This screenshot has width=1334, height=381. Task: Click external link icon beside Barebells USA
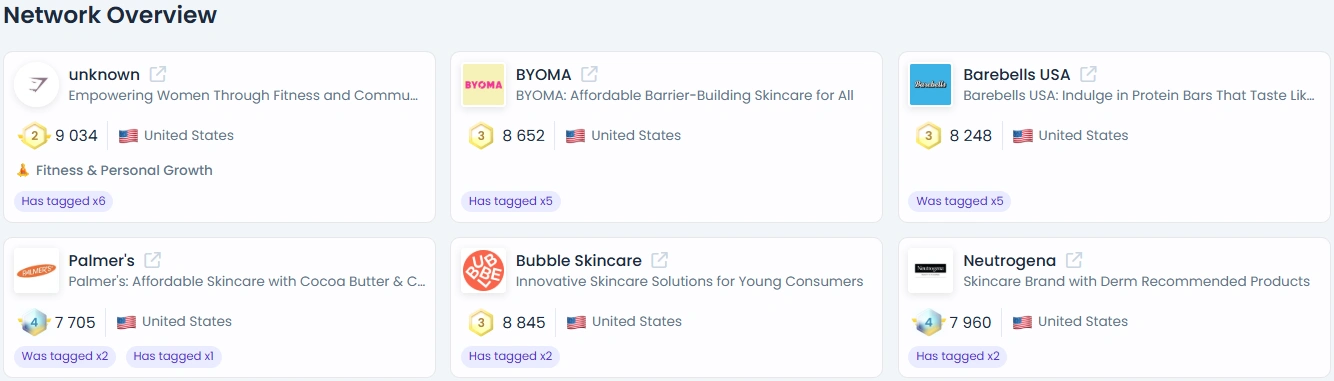(x=1089, y=74)
